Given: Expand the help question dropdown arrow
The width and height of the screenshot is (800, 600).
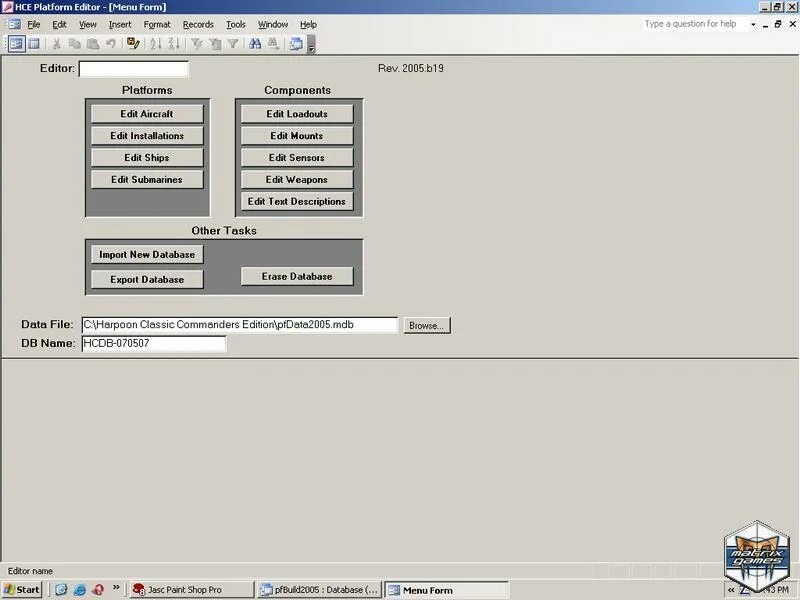Looking at the screenshot, I should click(753, 24).
